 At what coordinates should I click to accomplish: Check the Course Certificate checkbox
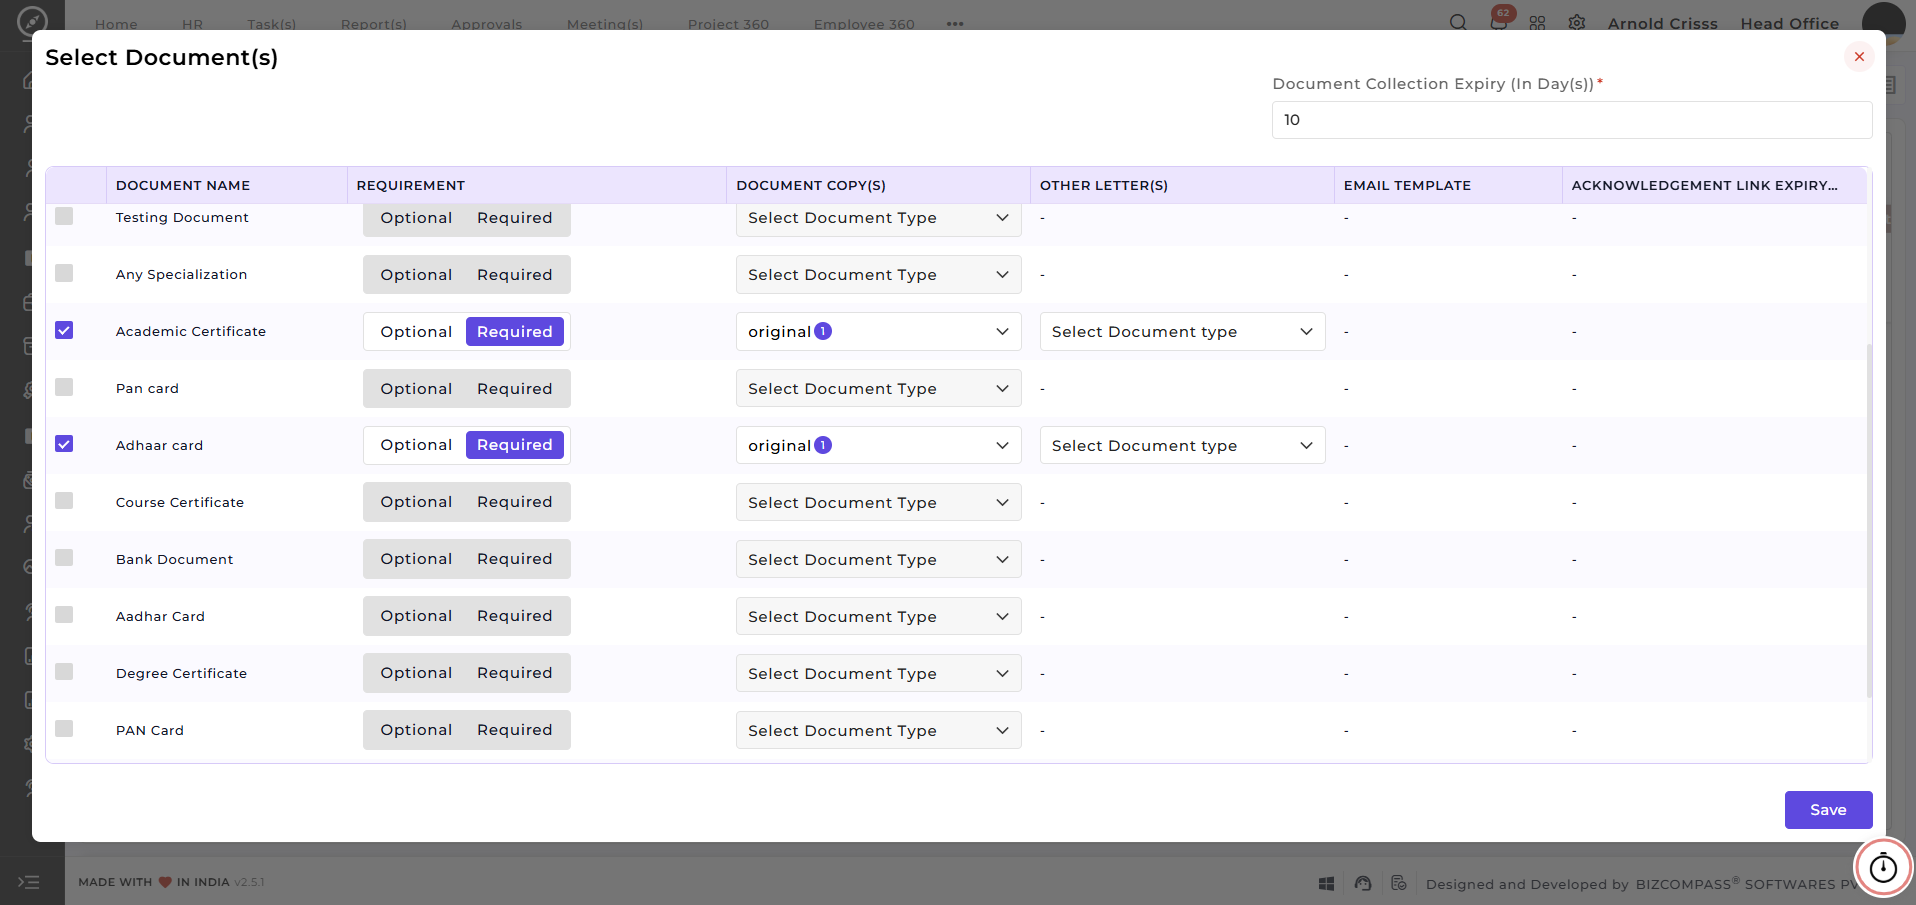coord(64,501)
